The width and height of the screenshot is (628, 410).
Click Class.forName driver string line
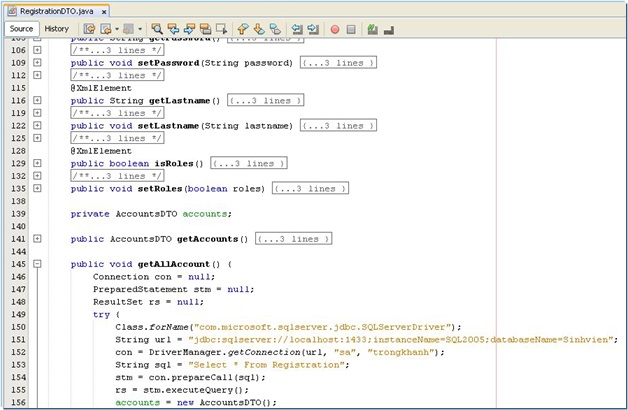(288, 327)
